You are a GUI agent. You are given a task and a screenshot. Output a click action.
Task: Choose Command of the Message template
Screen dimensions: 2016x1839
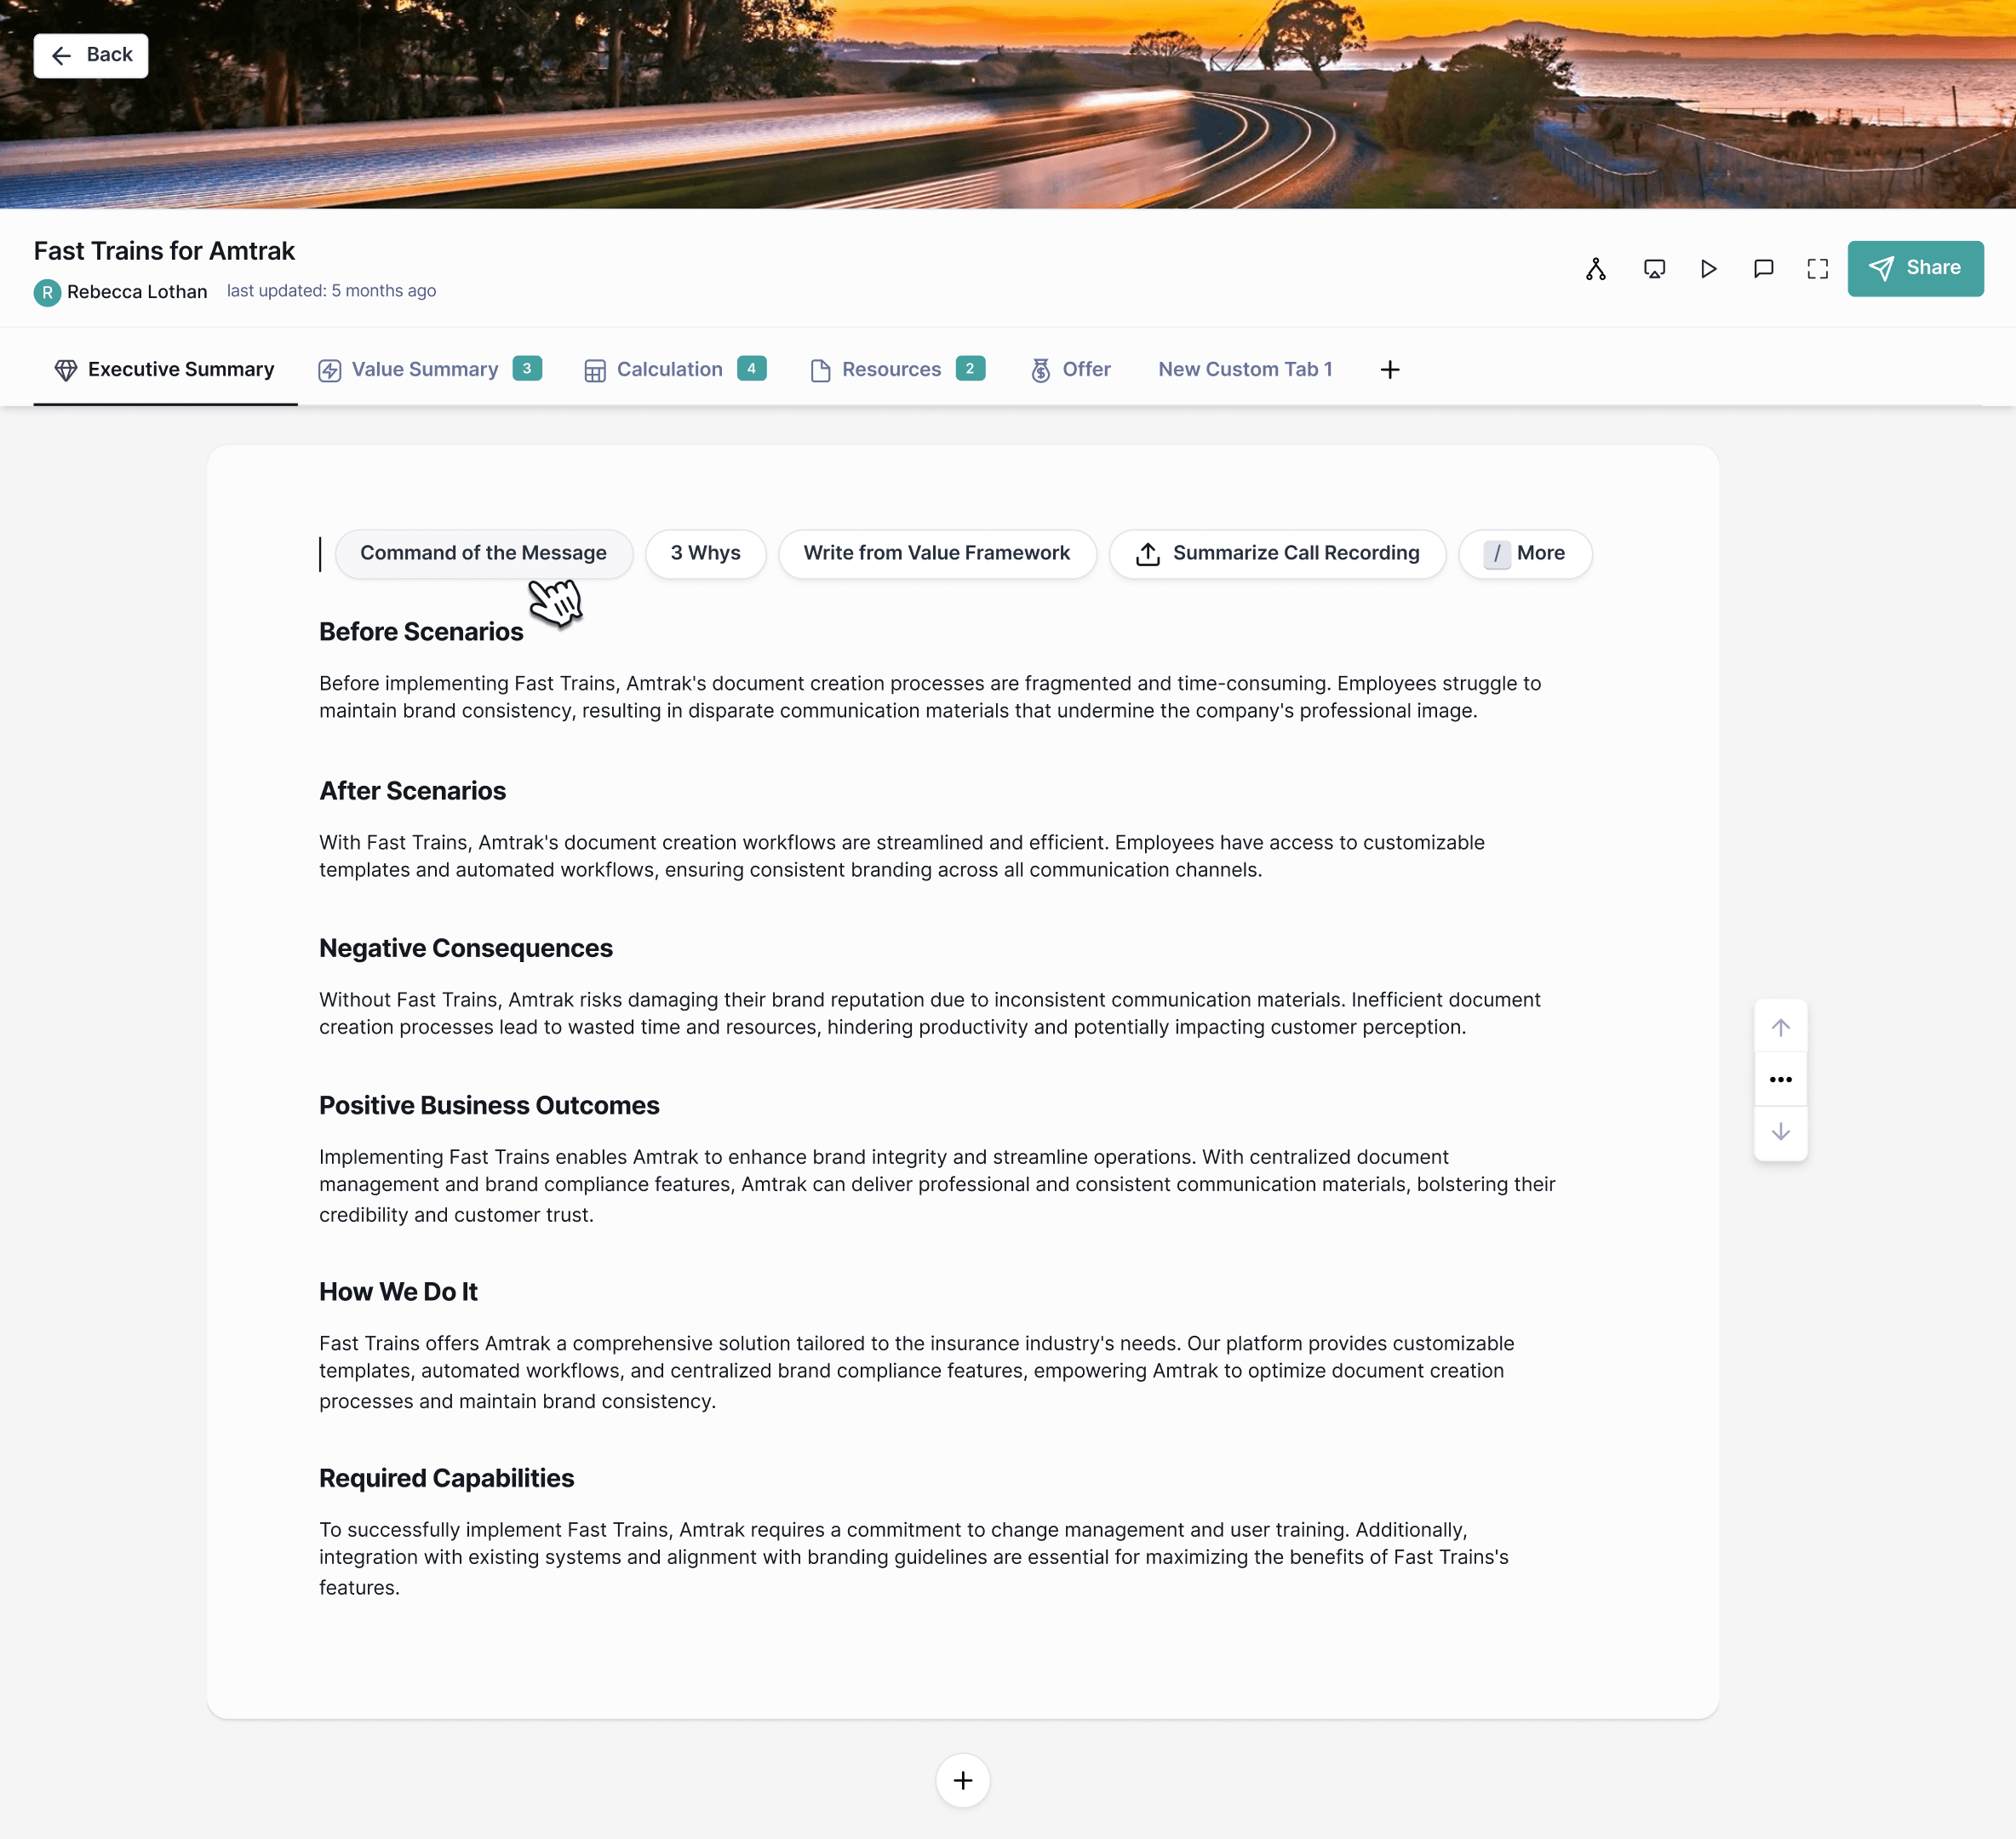[x=483, y=554]
